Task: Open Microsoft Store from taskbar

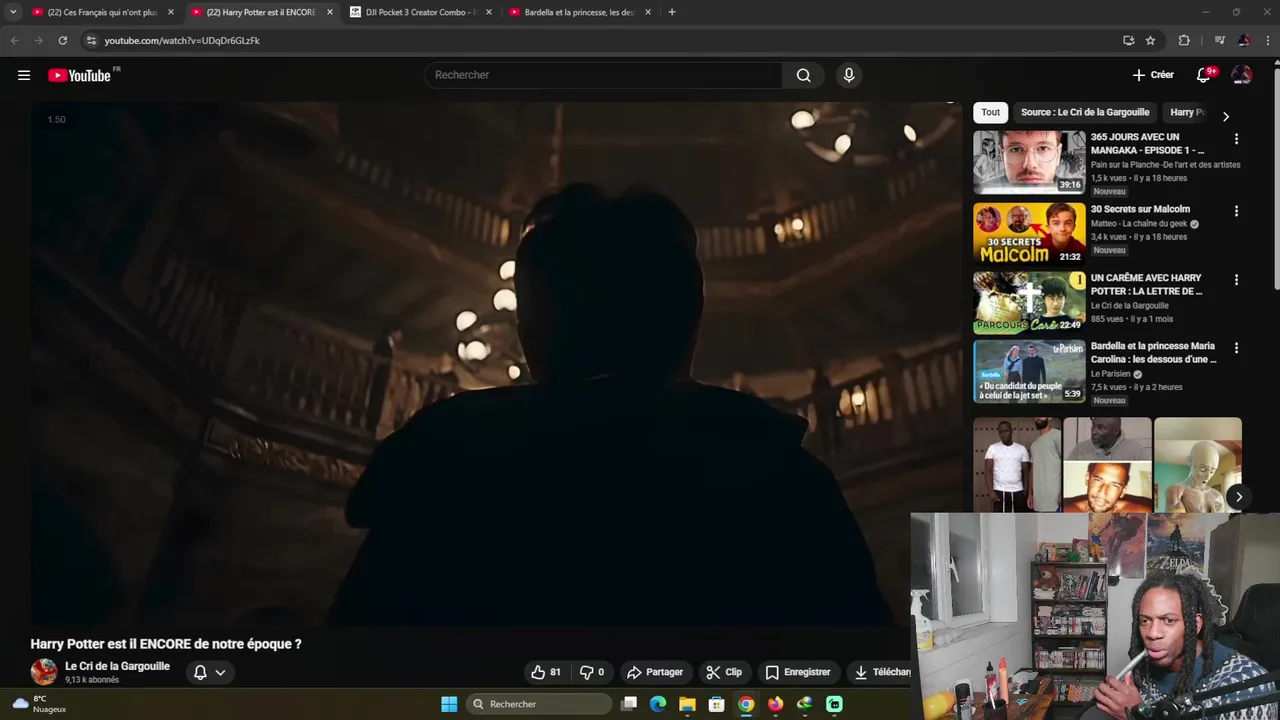Action: [716, 704]
